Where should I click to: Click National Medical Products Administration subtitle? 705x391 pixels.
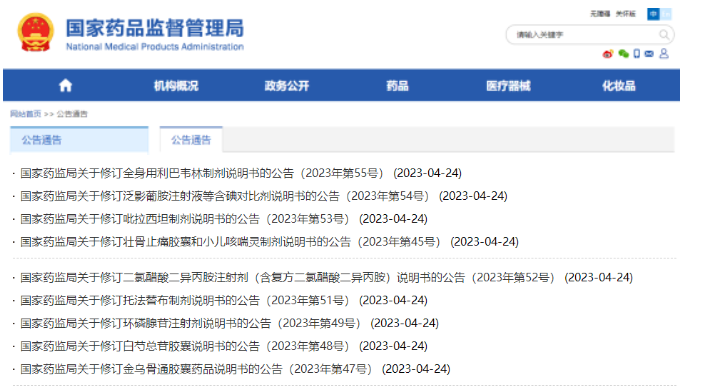155,47
